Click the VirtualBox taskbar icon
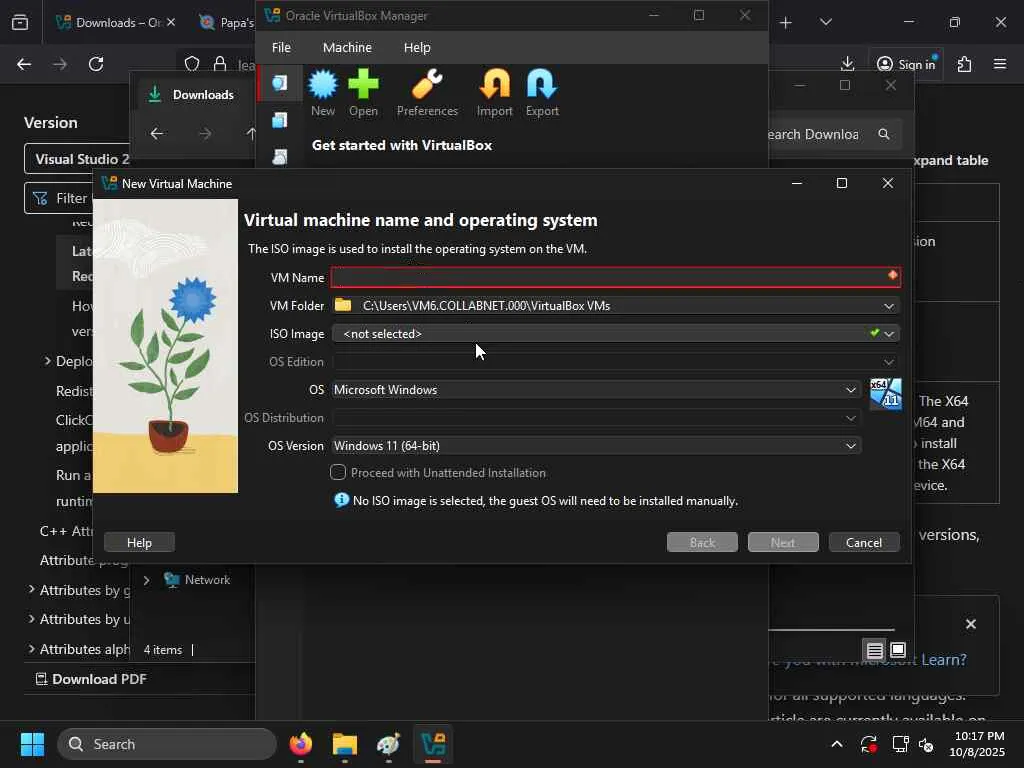This screenshot has height=768, width=1024. coord(433,744)
